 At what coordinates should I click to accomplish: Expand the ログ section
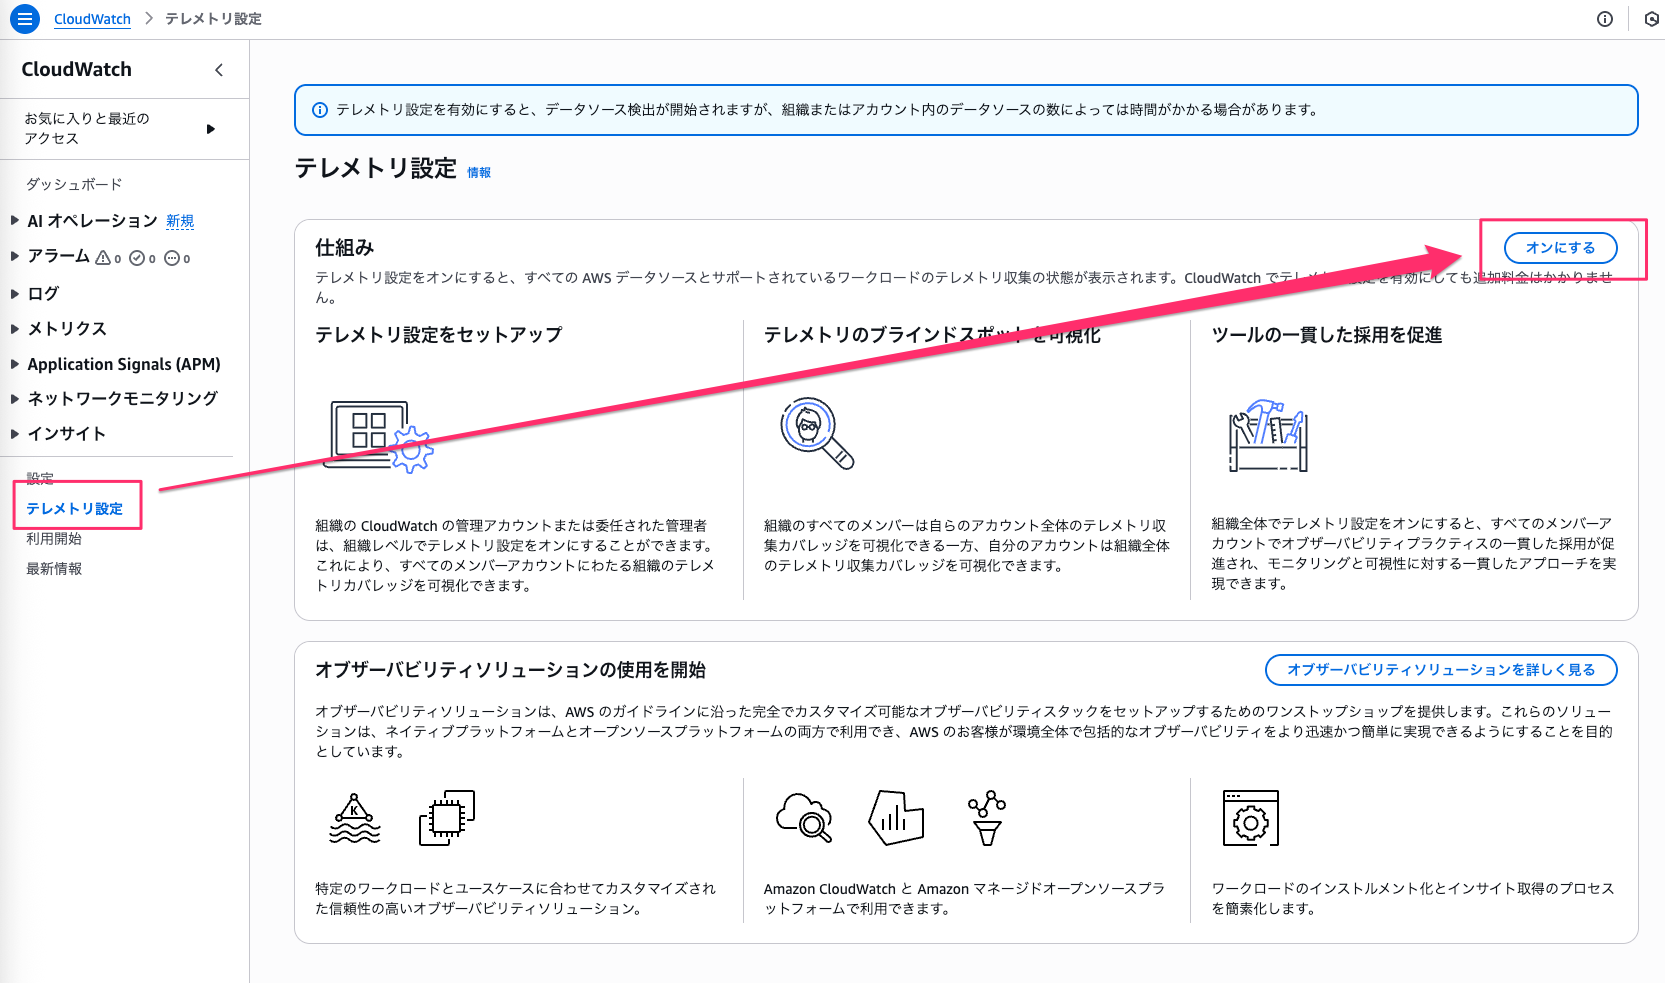click(x=15, y=293)
